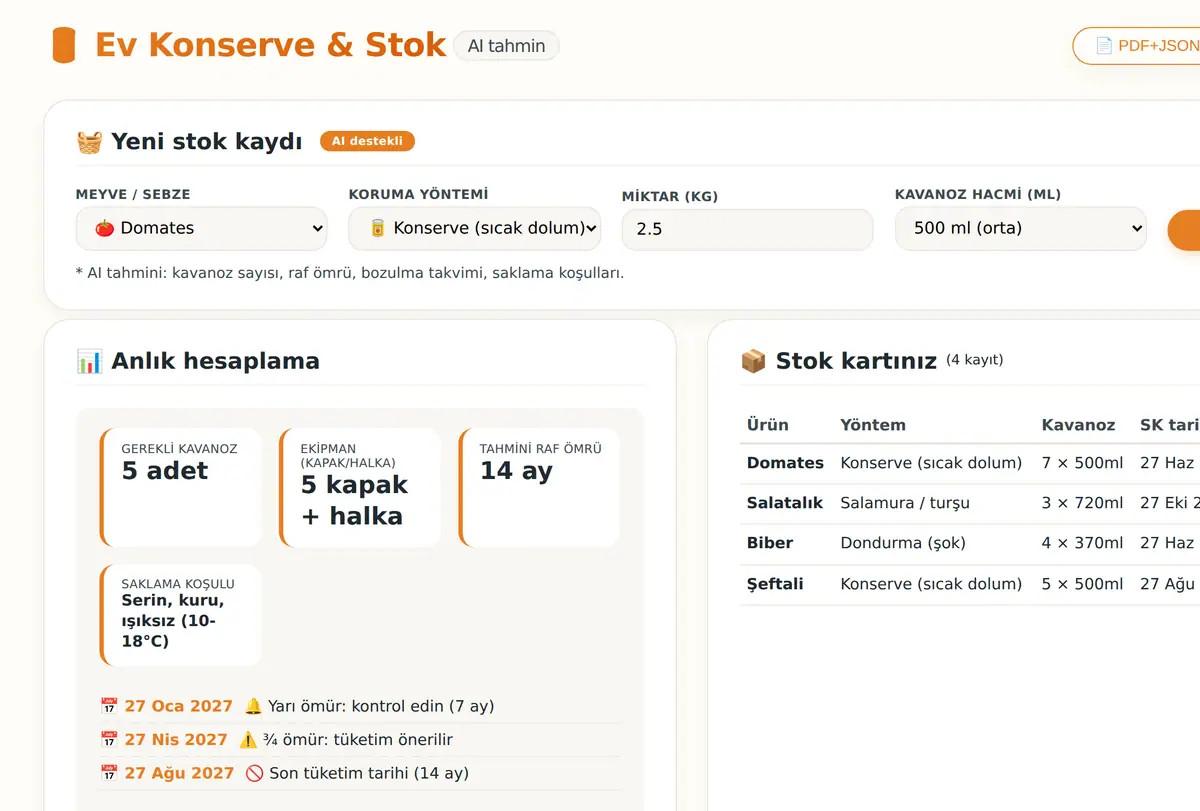Click the 4 × 370ml jar cell

click(1082, 543)
